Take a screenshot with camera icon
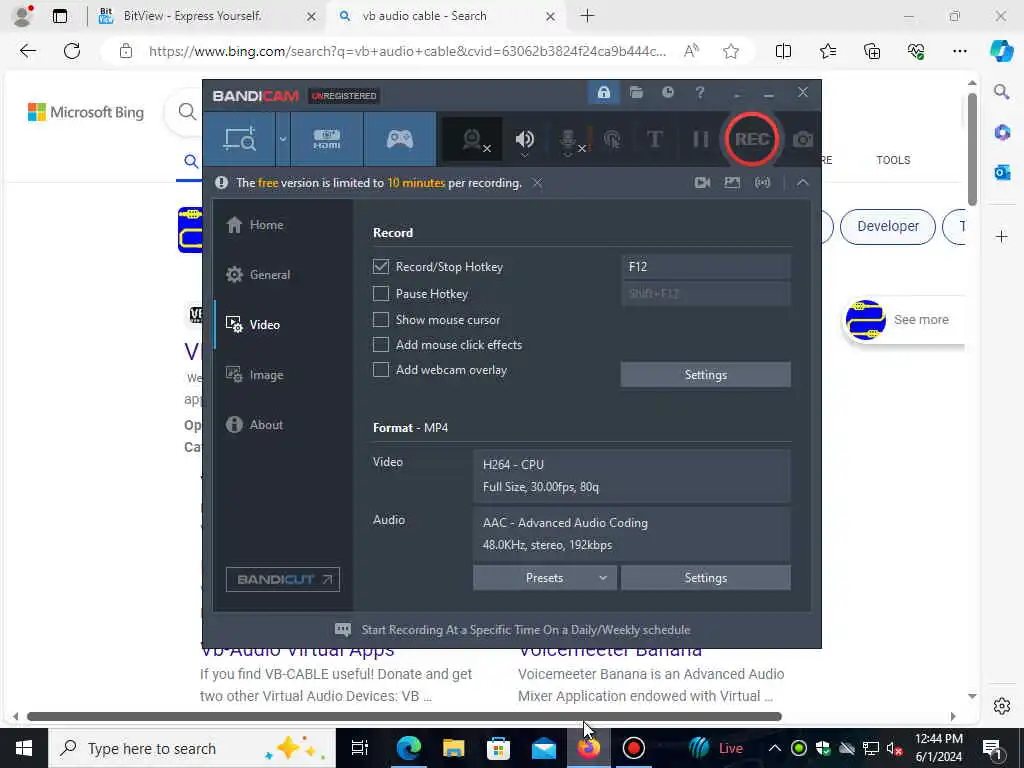 coord(803,139)
